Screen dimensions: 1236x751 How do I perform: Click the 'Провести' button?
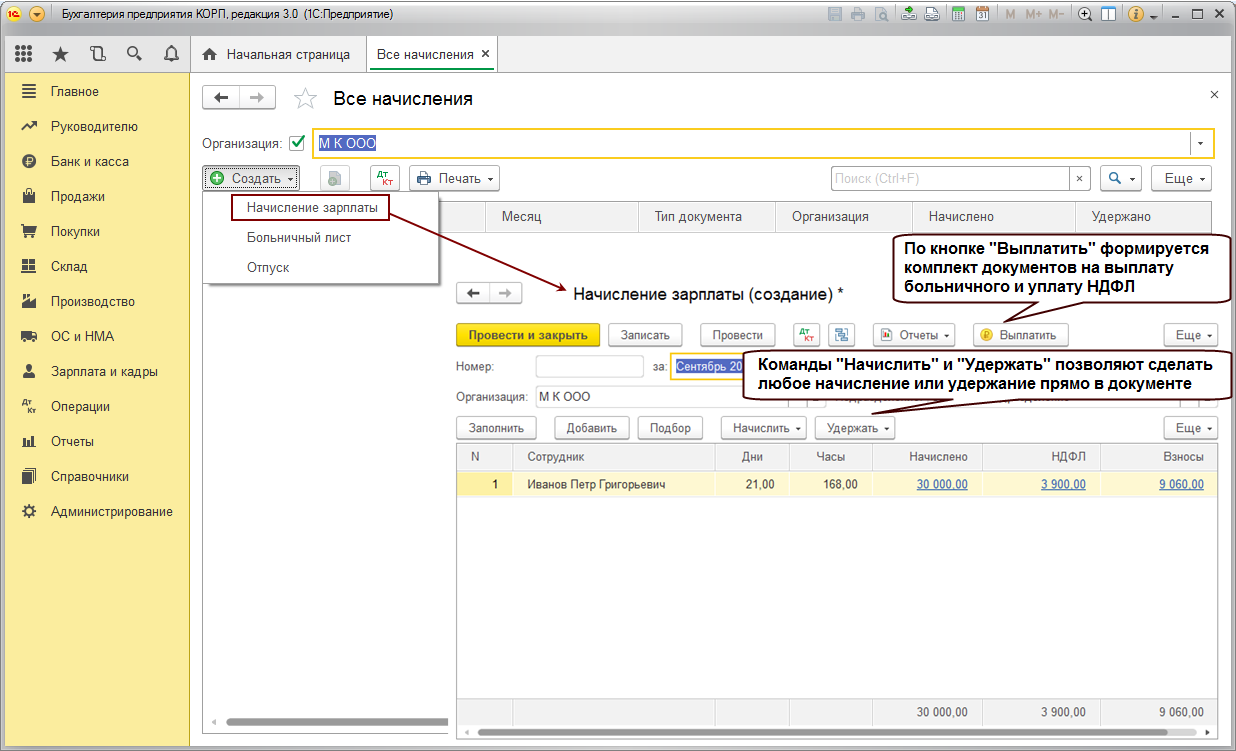click(x=737, y=335)
